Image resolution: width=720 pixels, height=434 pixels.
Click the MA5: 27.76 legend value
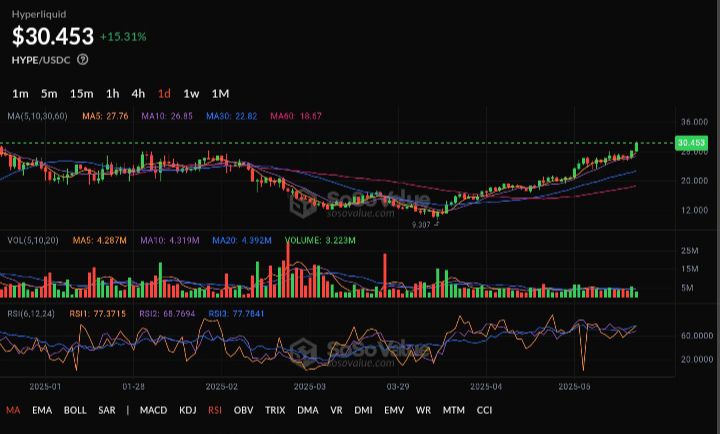(105, 116)
